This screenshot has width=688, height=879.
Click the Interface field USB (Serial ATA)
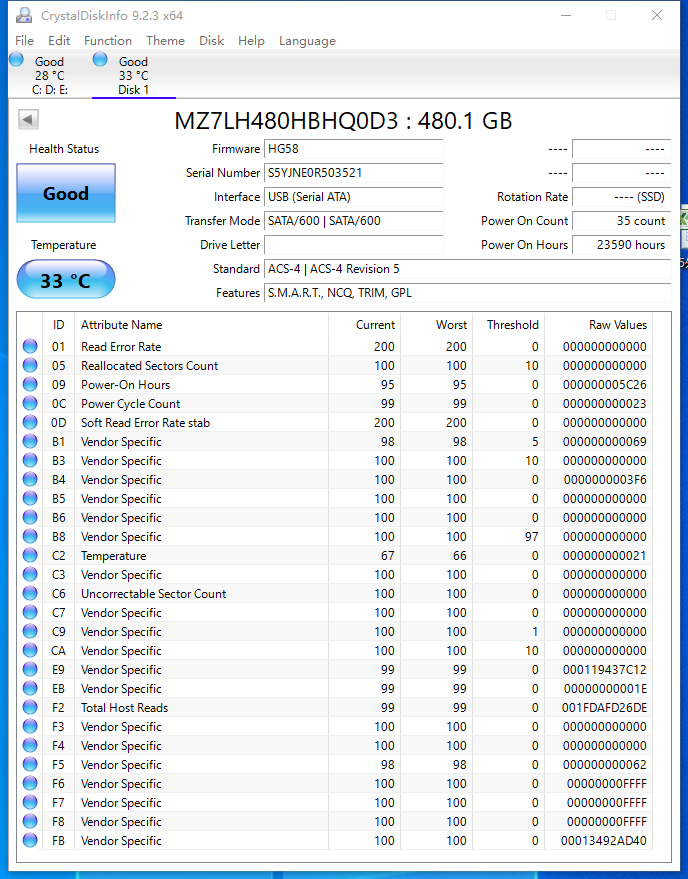(353, 197)
